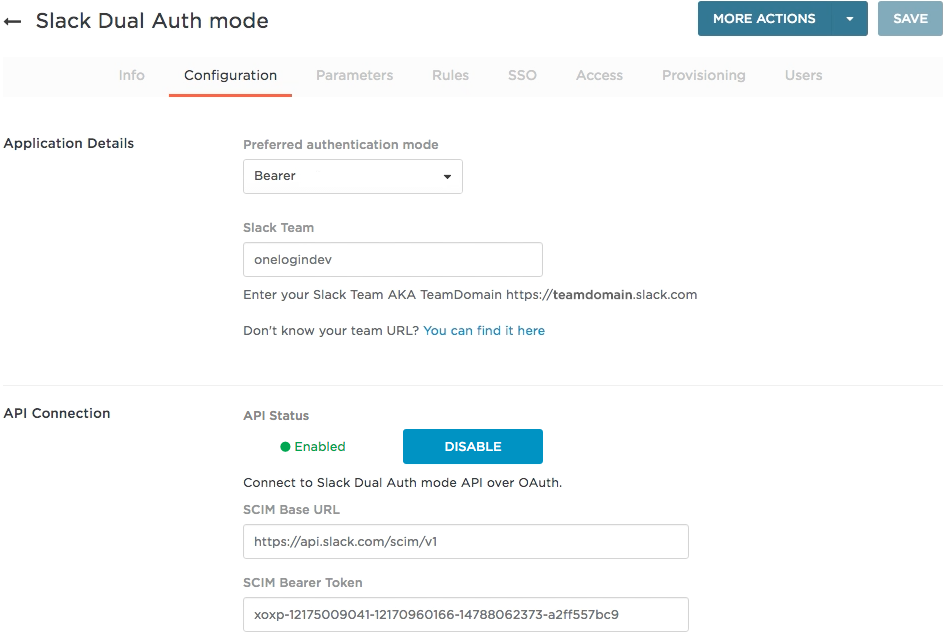Click the 'API Status' label
The width and height of the screenshot is (946, 638).
coord(276,416)
